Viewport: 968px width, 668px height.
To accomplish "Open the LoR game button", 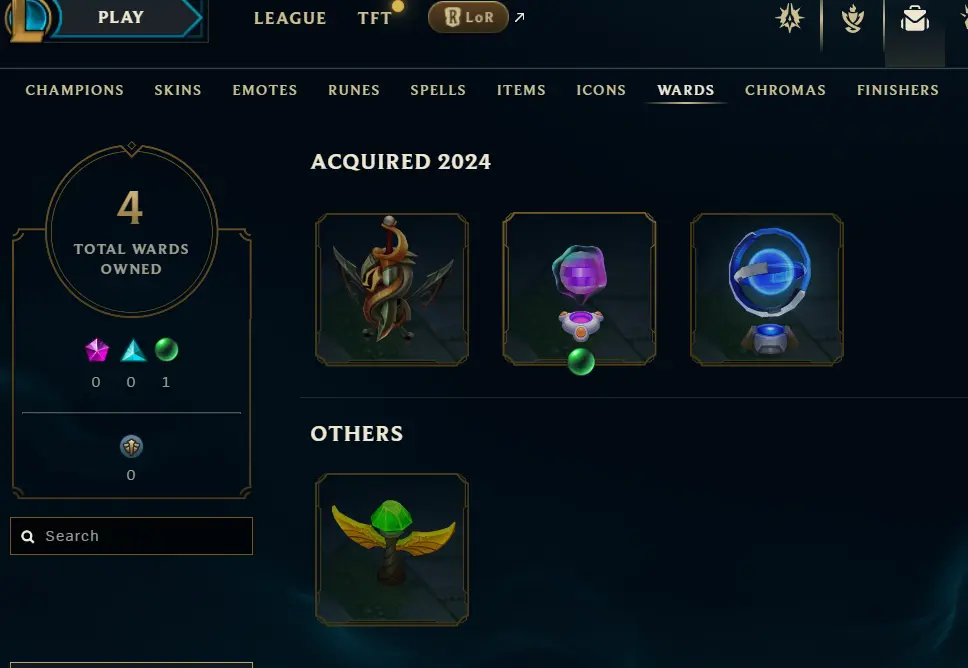I will pos(468,17).
